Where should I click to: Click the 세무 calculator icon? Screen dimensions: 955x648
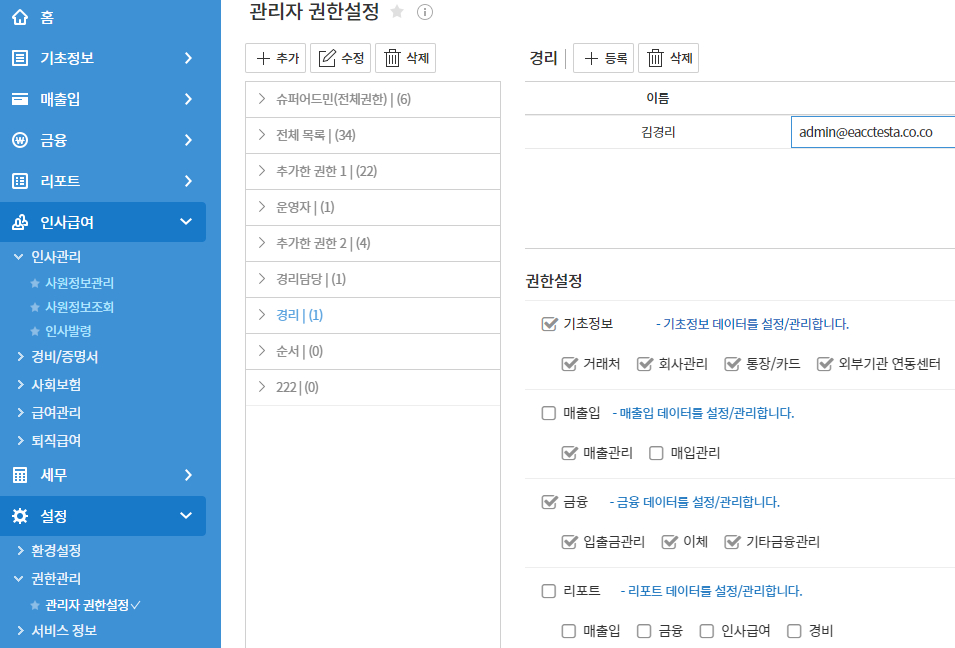(x=19, y=475)
